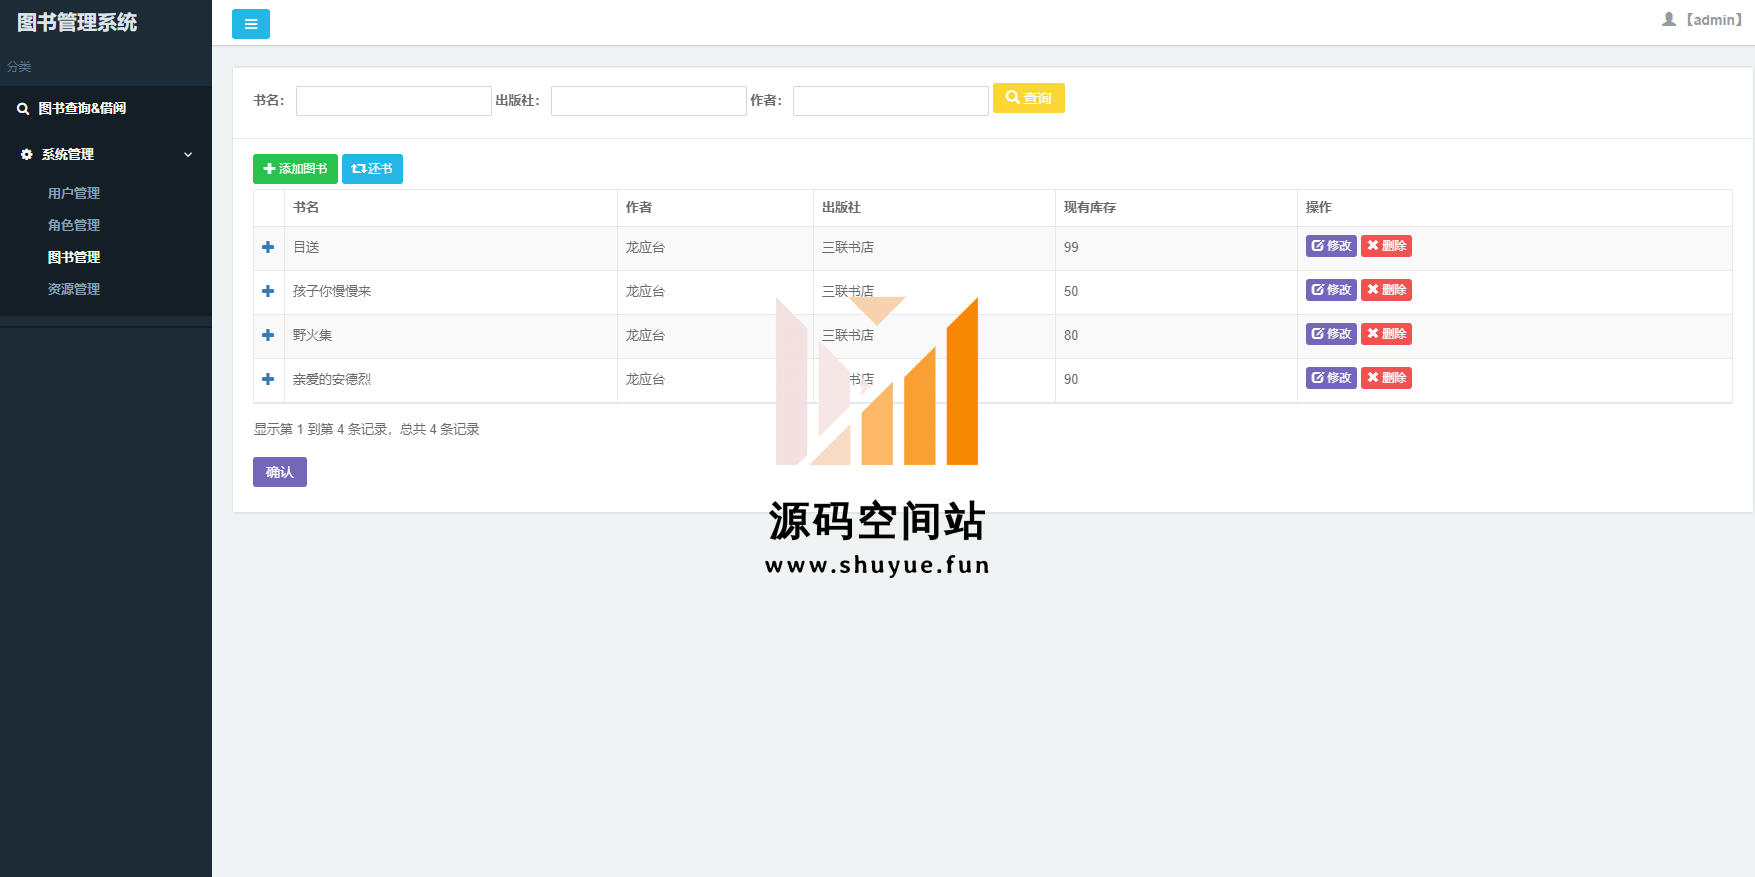Click the blue 还书 return button
Viewport: 1755px width, 877px height.
coord(372,169)
